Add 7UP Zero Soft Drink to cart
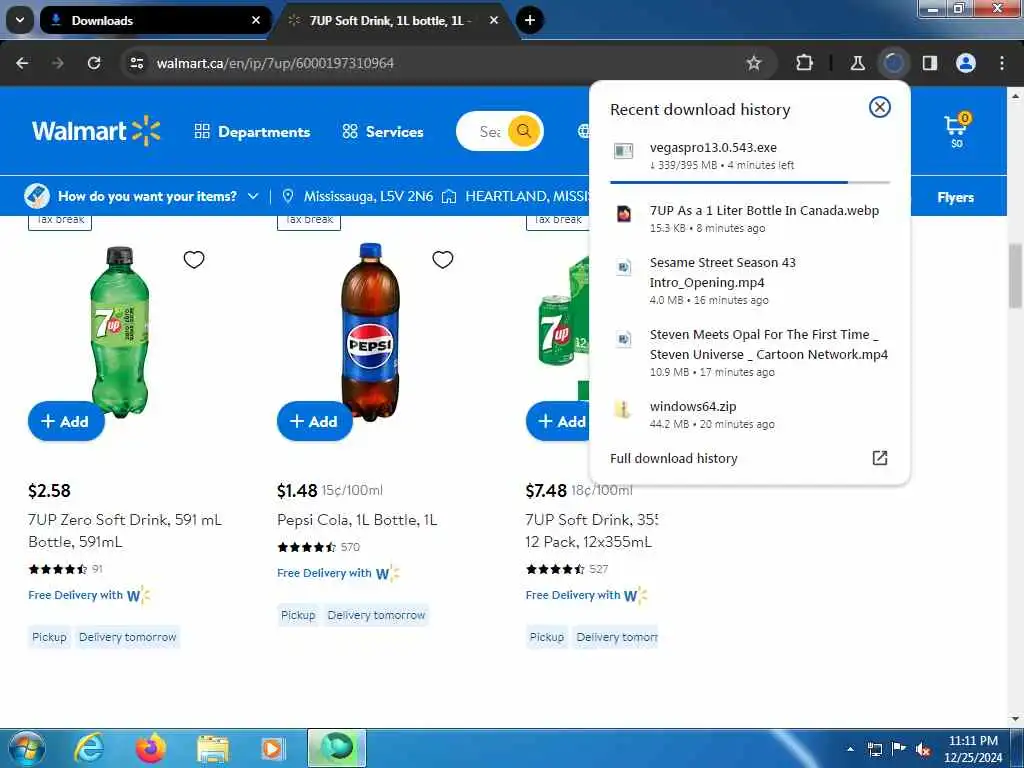Image resolution: width=1024 pixels, height=768 pixels. (66, 421)
